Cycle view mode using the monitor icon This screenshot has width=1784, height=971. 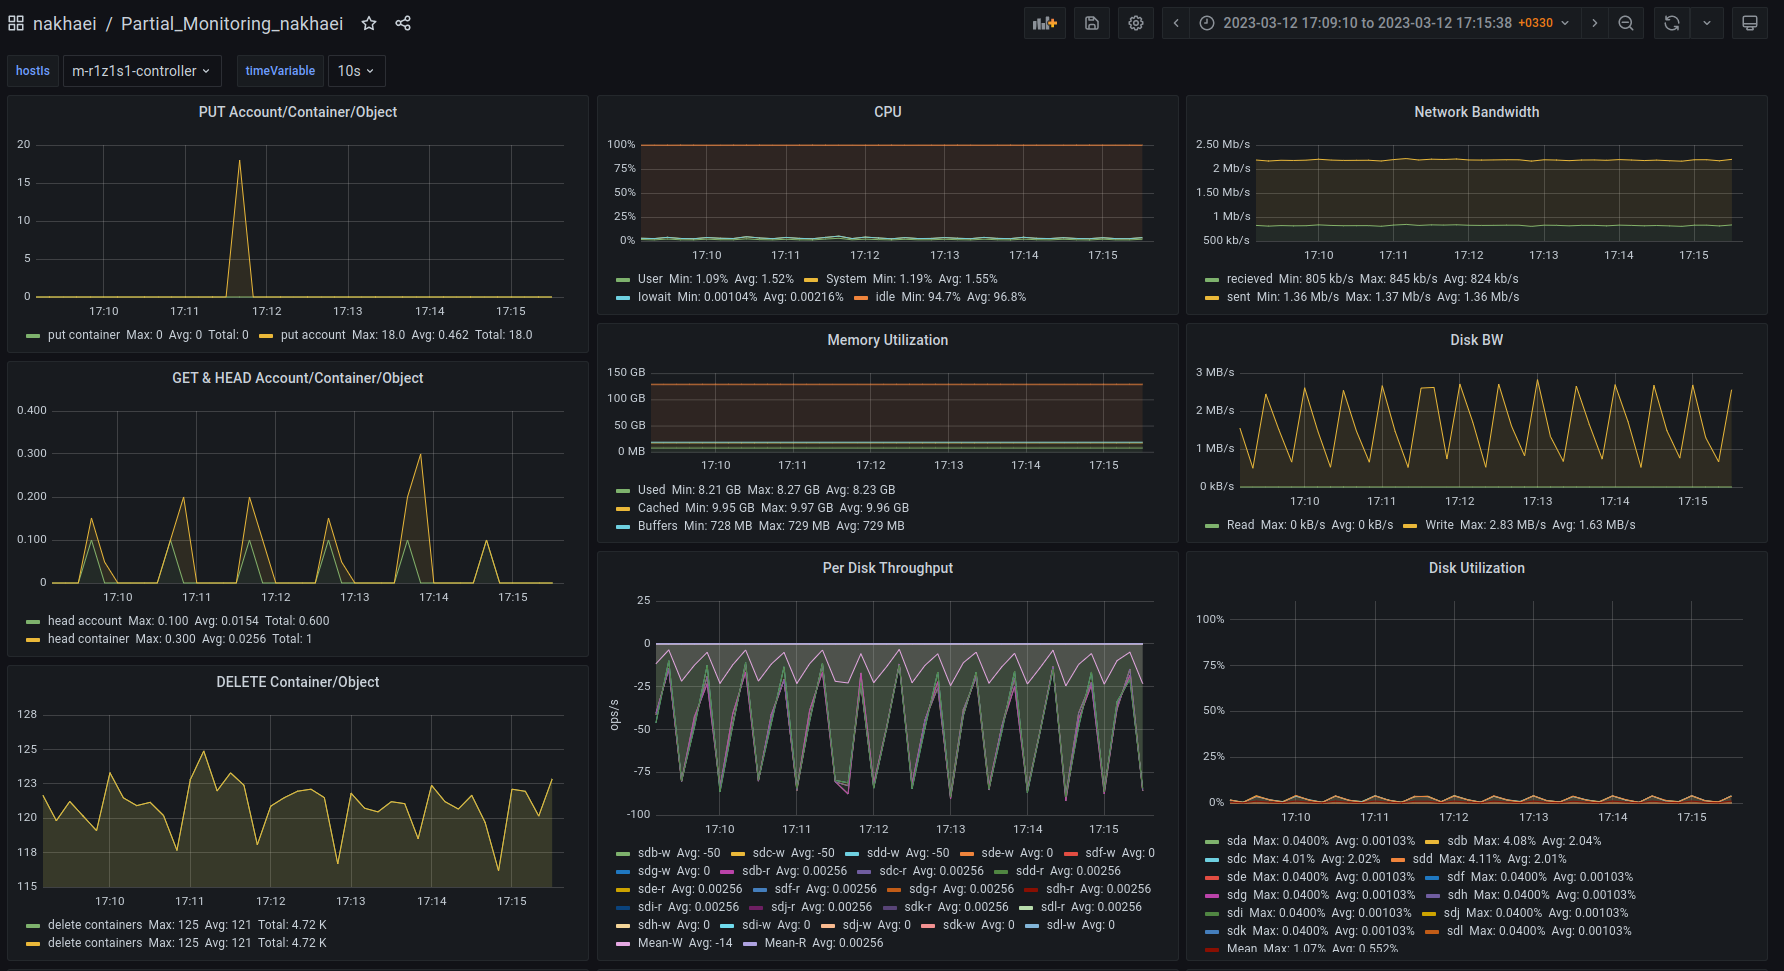[1750, 23]
